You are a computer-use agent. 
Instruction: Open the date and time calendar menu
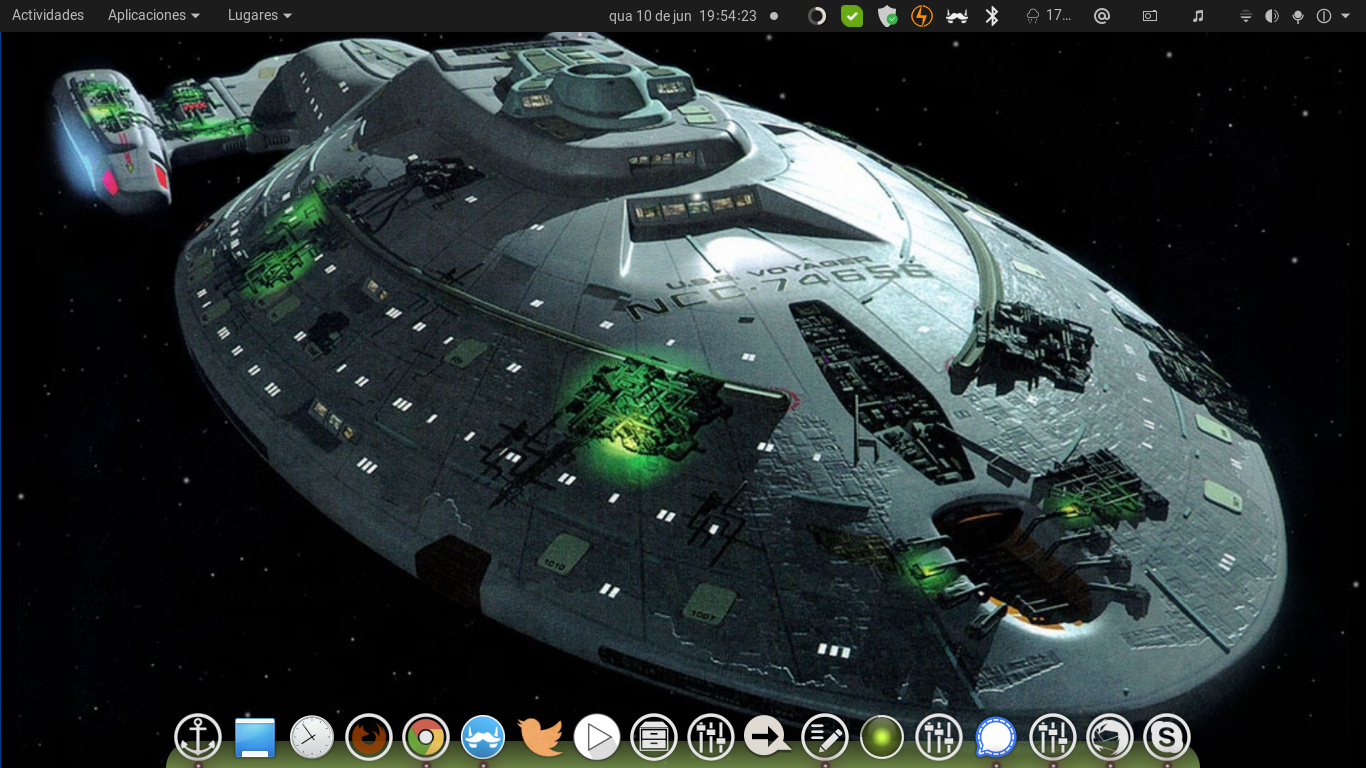683,16
